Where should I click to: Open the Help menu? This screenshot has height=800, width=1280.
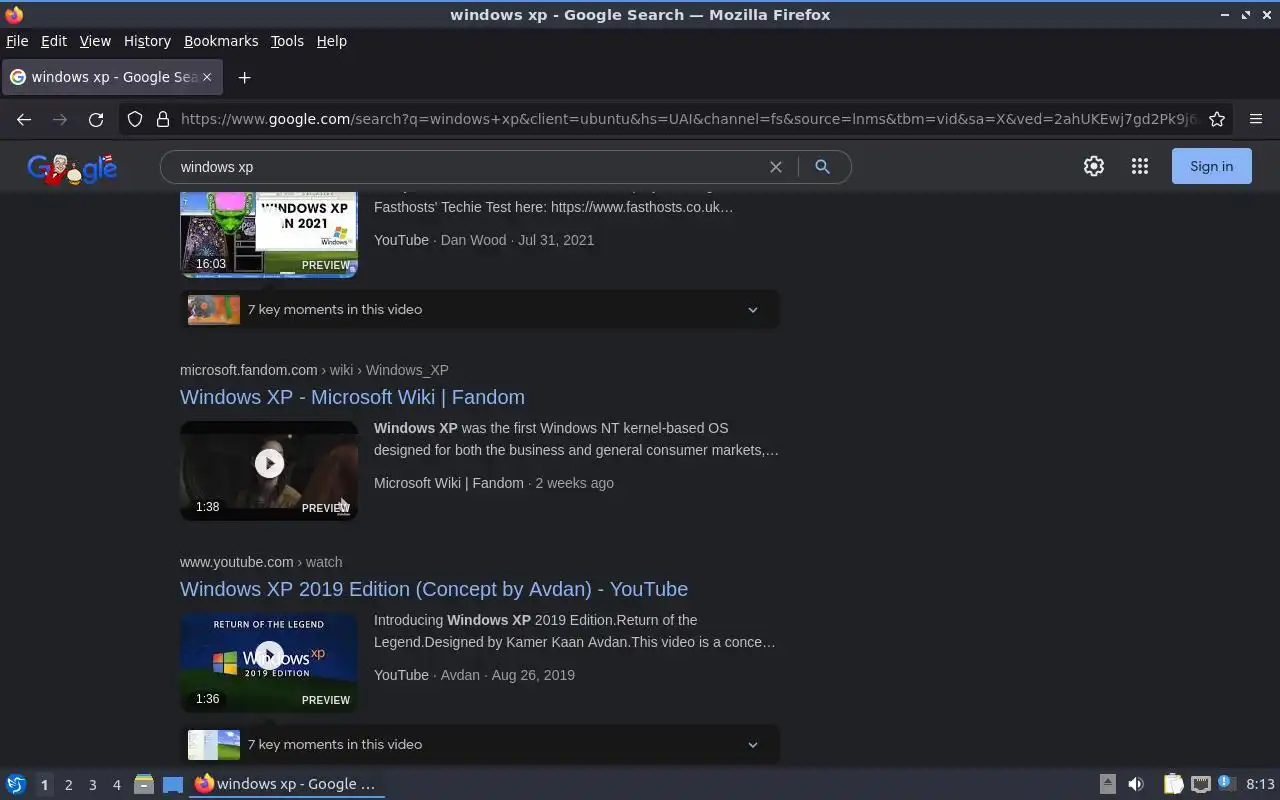(332, 41)
